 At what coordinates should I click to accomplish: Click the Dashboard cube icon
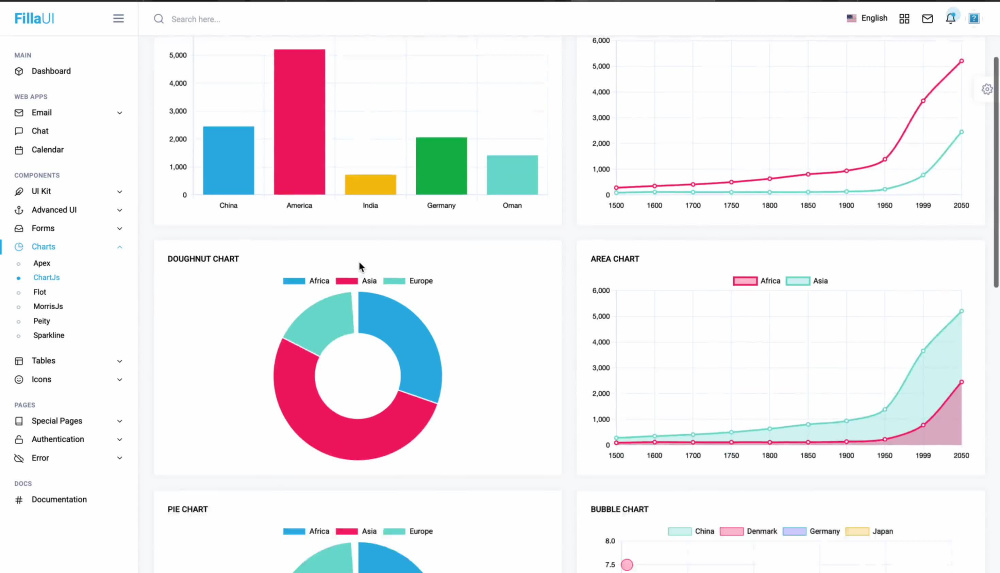coord(18,71)
